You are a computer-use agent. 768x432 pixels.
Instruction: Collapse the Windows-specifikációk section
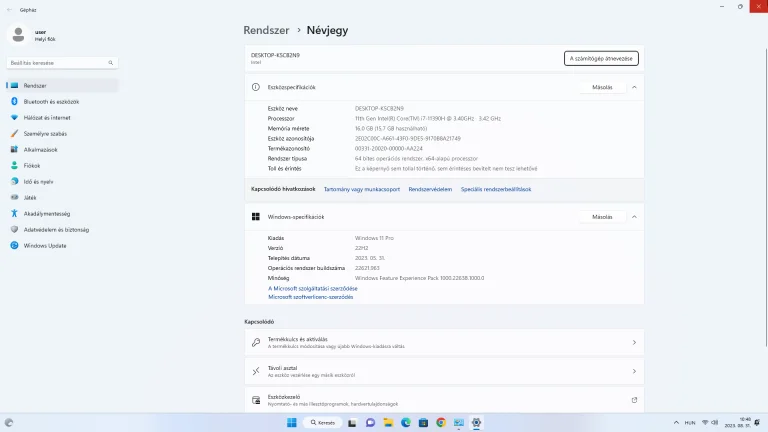click(x=634, y=216)
